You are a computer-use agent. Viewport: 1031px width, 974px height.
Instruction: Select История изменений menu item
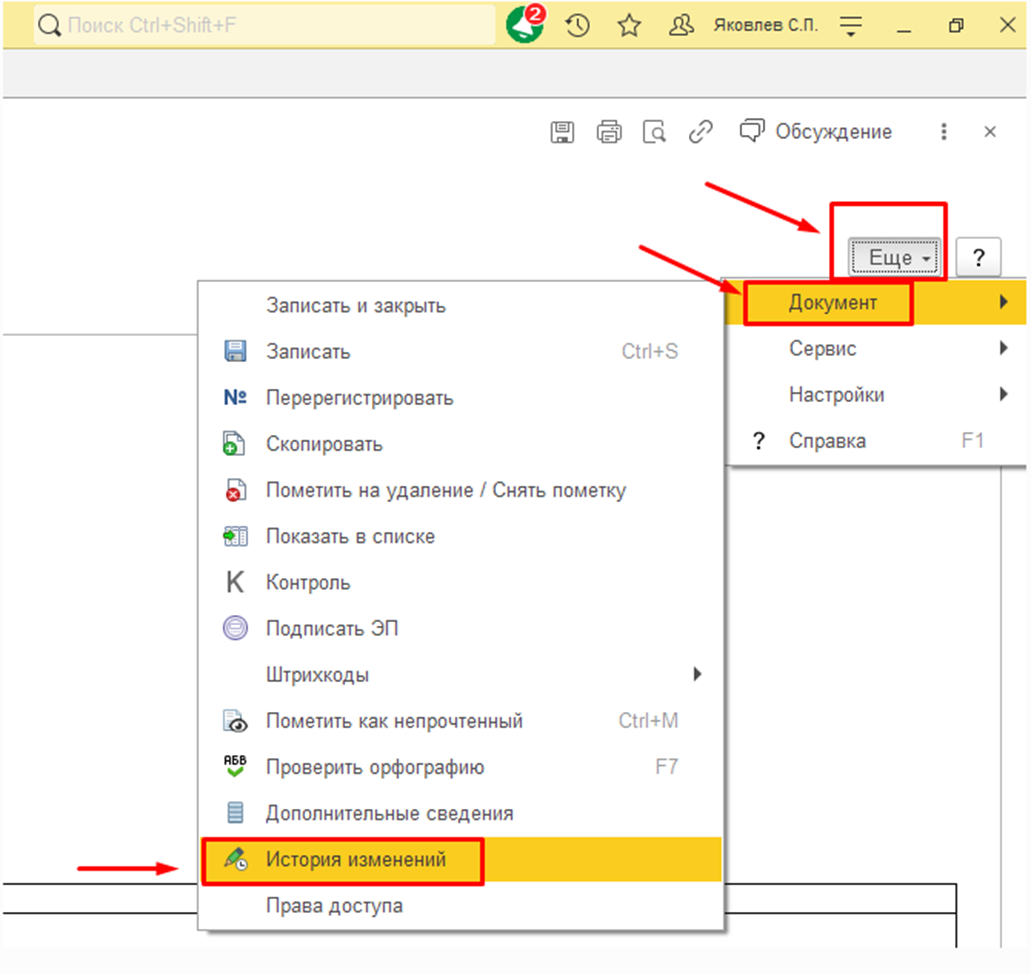pyautogui.click(x=460, y=860)
